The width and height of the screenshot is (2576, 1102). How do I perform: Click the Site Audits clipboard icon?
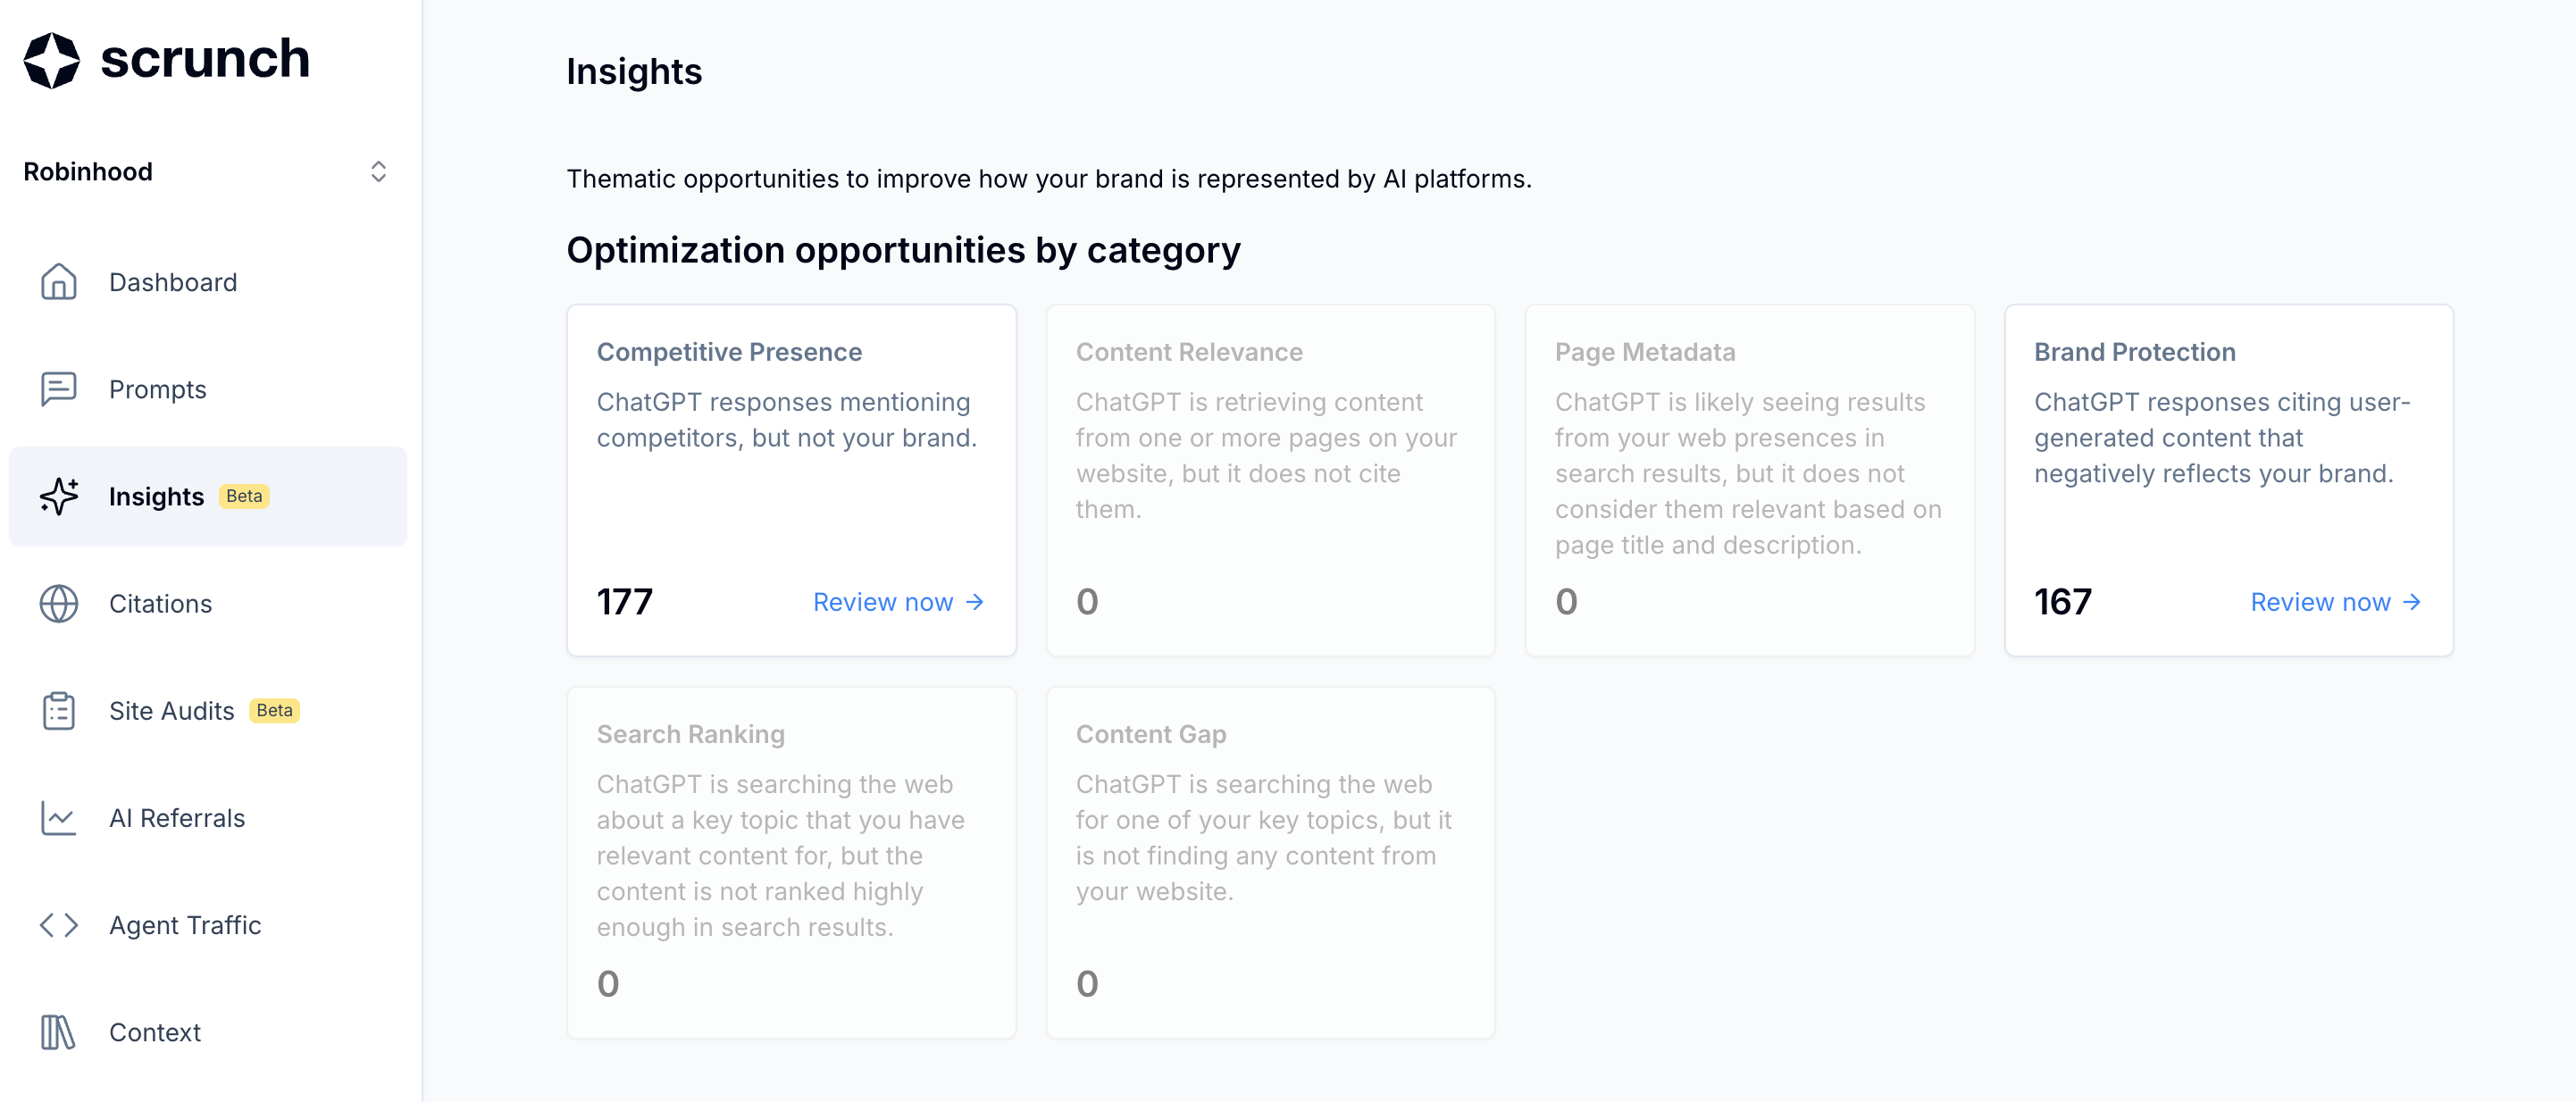pyautogui.click(x=58, y=711)
